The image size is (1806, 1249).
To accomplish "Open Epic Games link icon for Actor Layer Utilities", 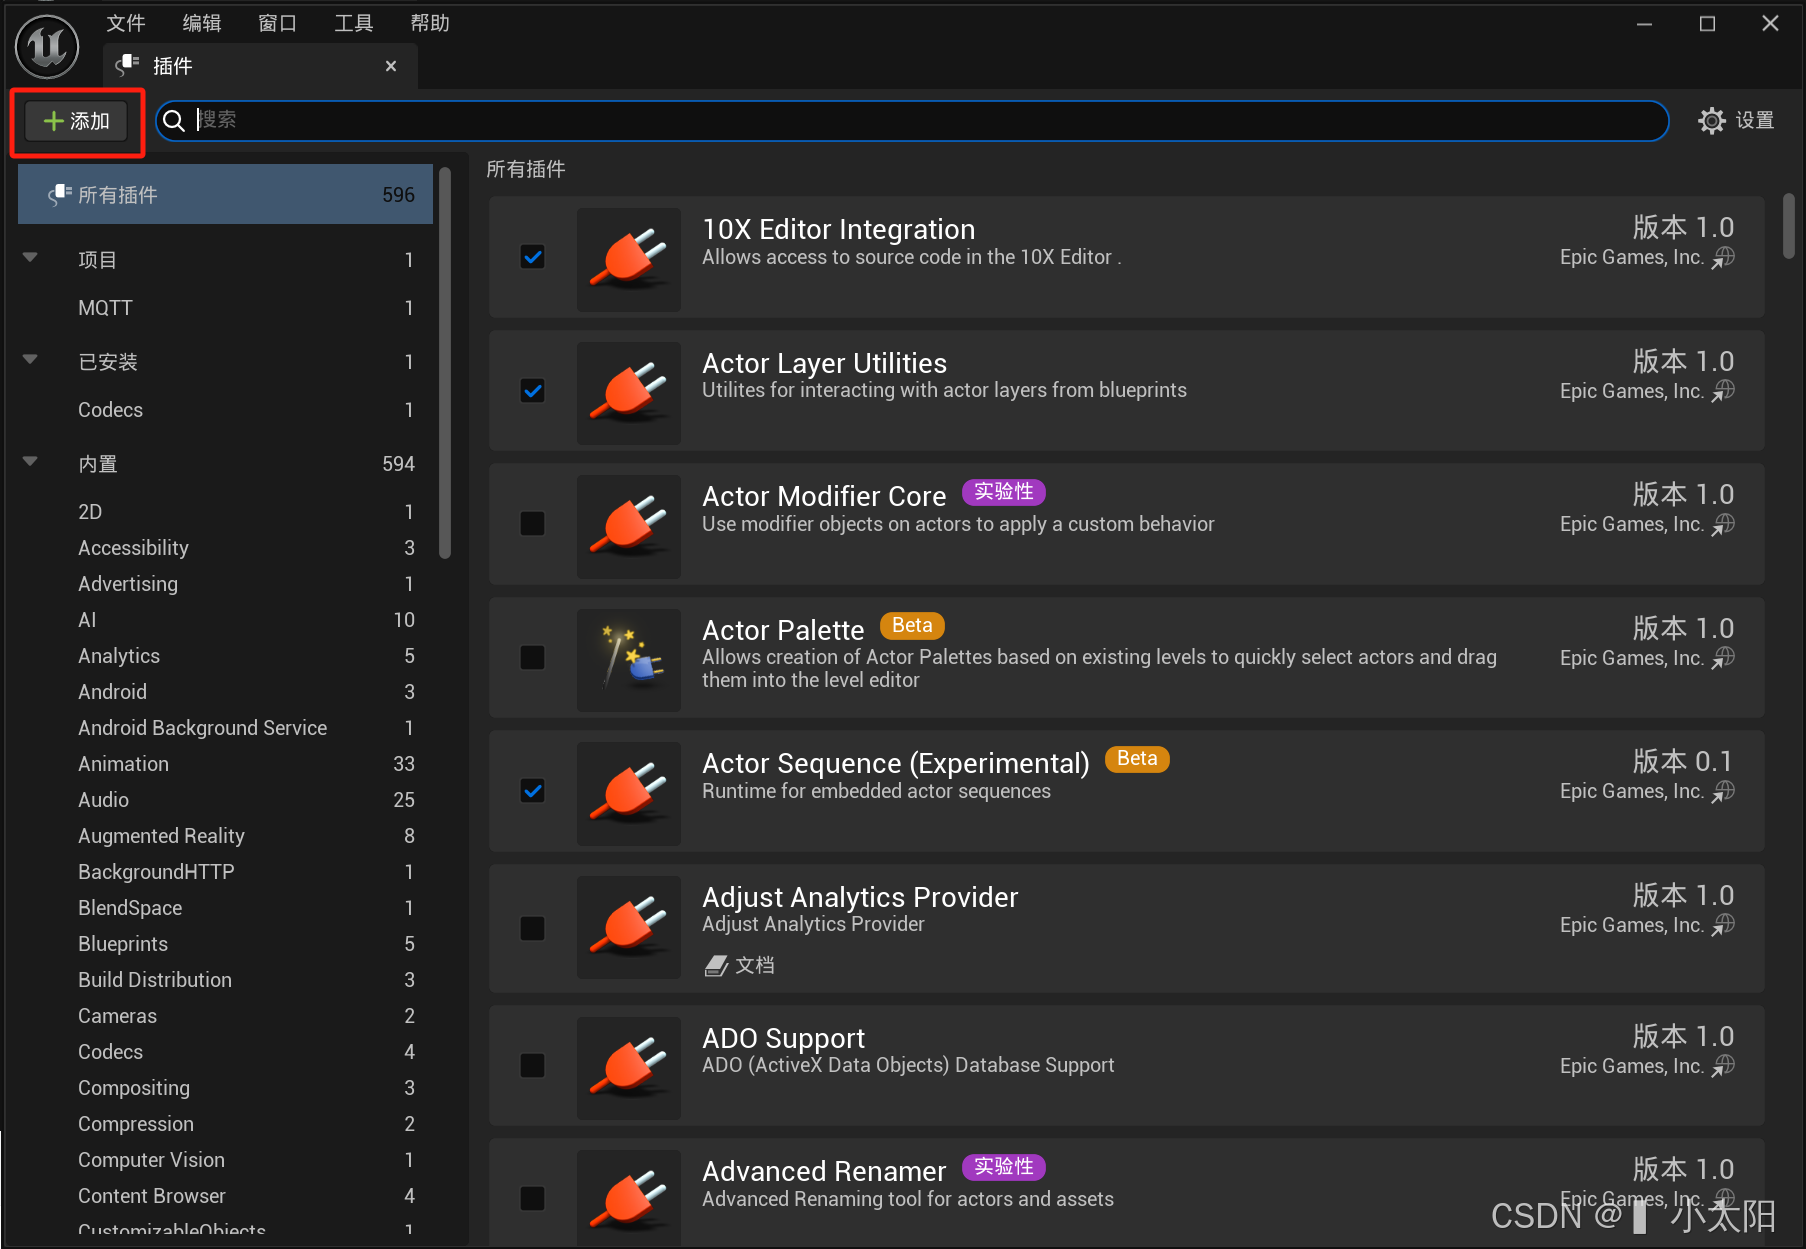I will (x=1724, y=391).
